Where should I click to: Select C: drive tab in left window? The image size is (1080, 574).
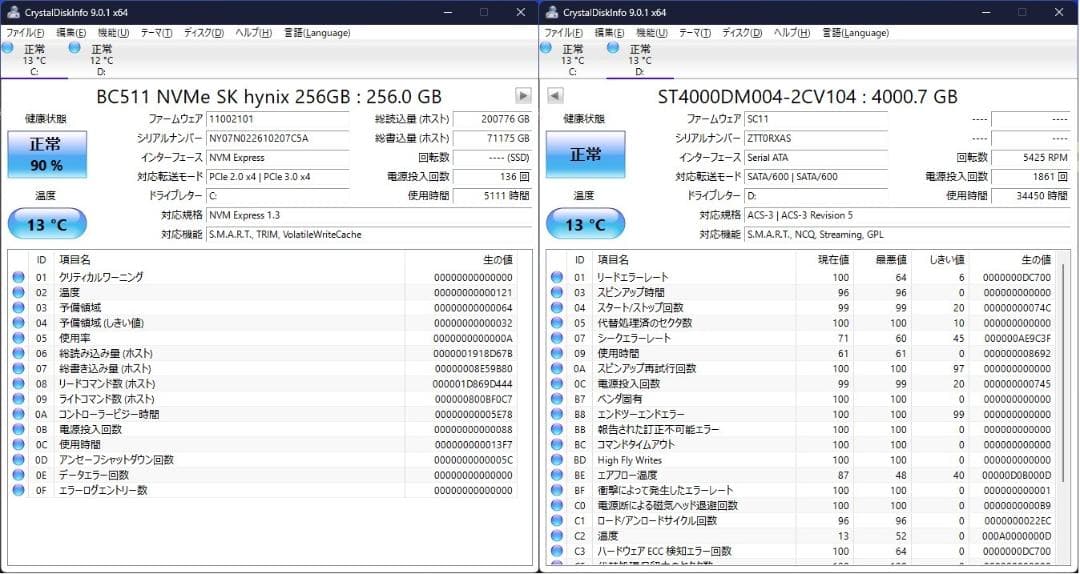[x=34, y=59]
